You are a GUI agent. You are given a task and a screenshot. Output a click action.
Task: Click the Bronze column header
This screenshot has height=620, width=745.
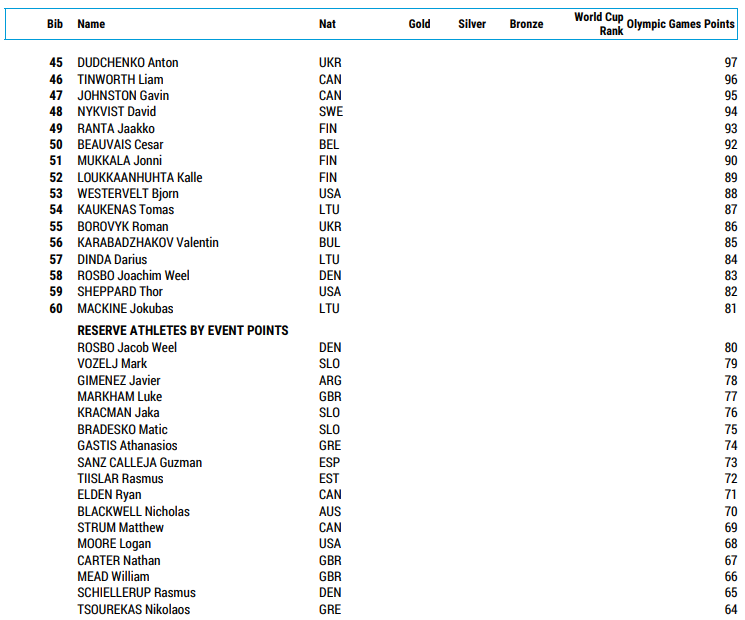pos(526,24)
